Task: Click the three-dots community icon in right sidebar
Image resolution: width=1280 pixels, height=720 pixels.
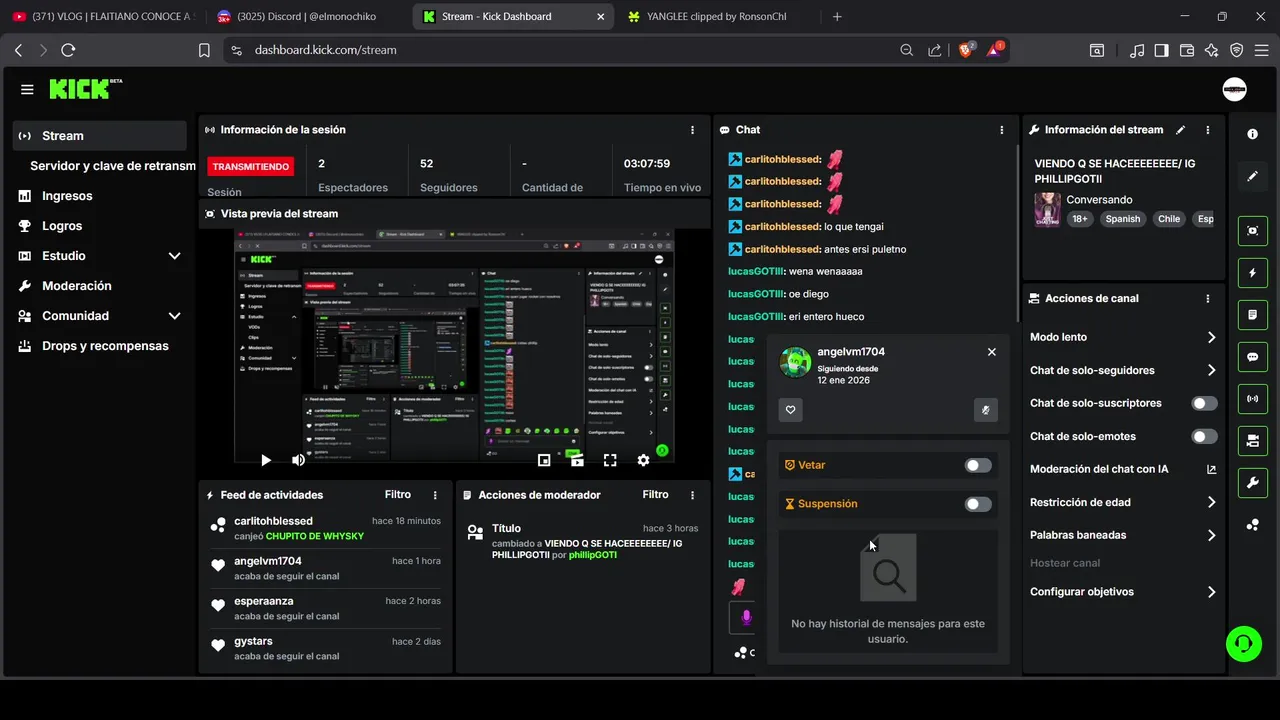Action: (x=1253, y=525)
